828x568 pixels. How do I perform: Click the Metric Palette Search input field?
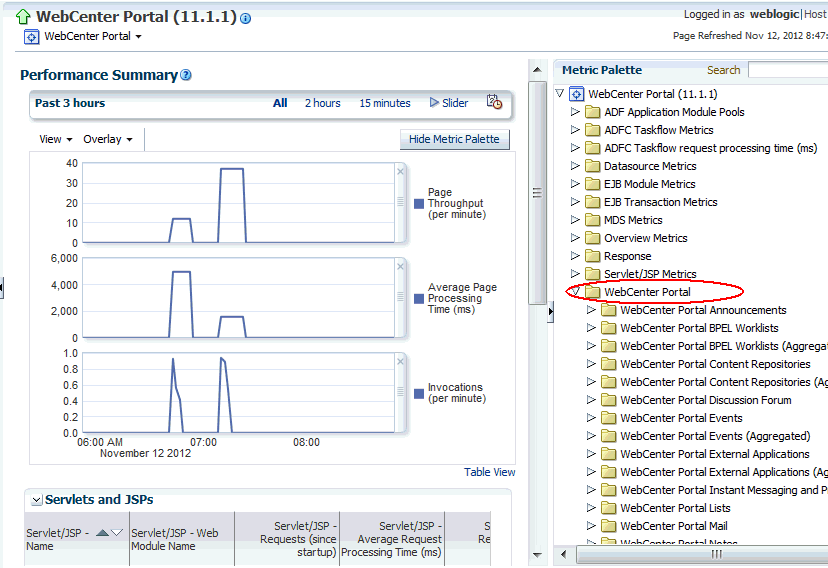[x=788, y=70]
